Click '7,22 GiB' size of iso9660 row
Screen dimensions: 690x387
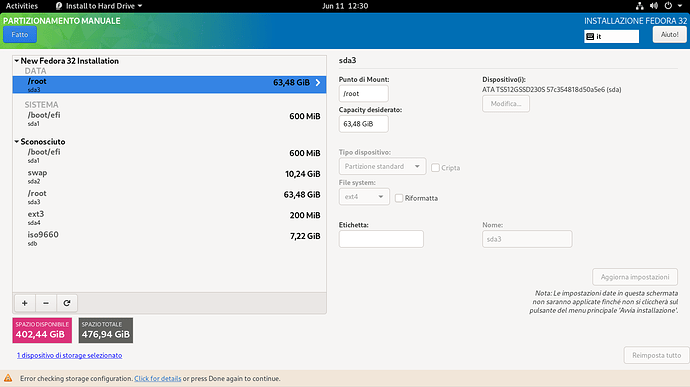pos(305,236)
